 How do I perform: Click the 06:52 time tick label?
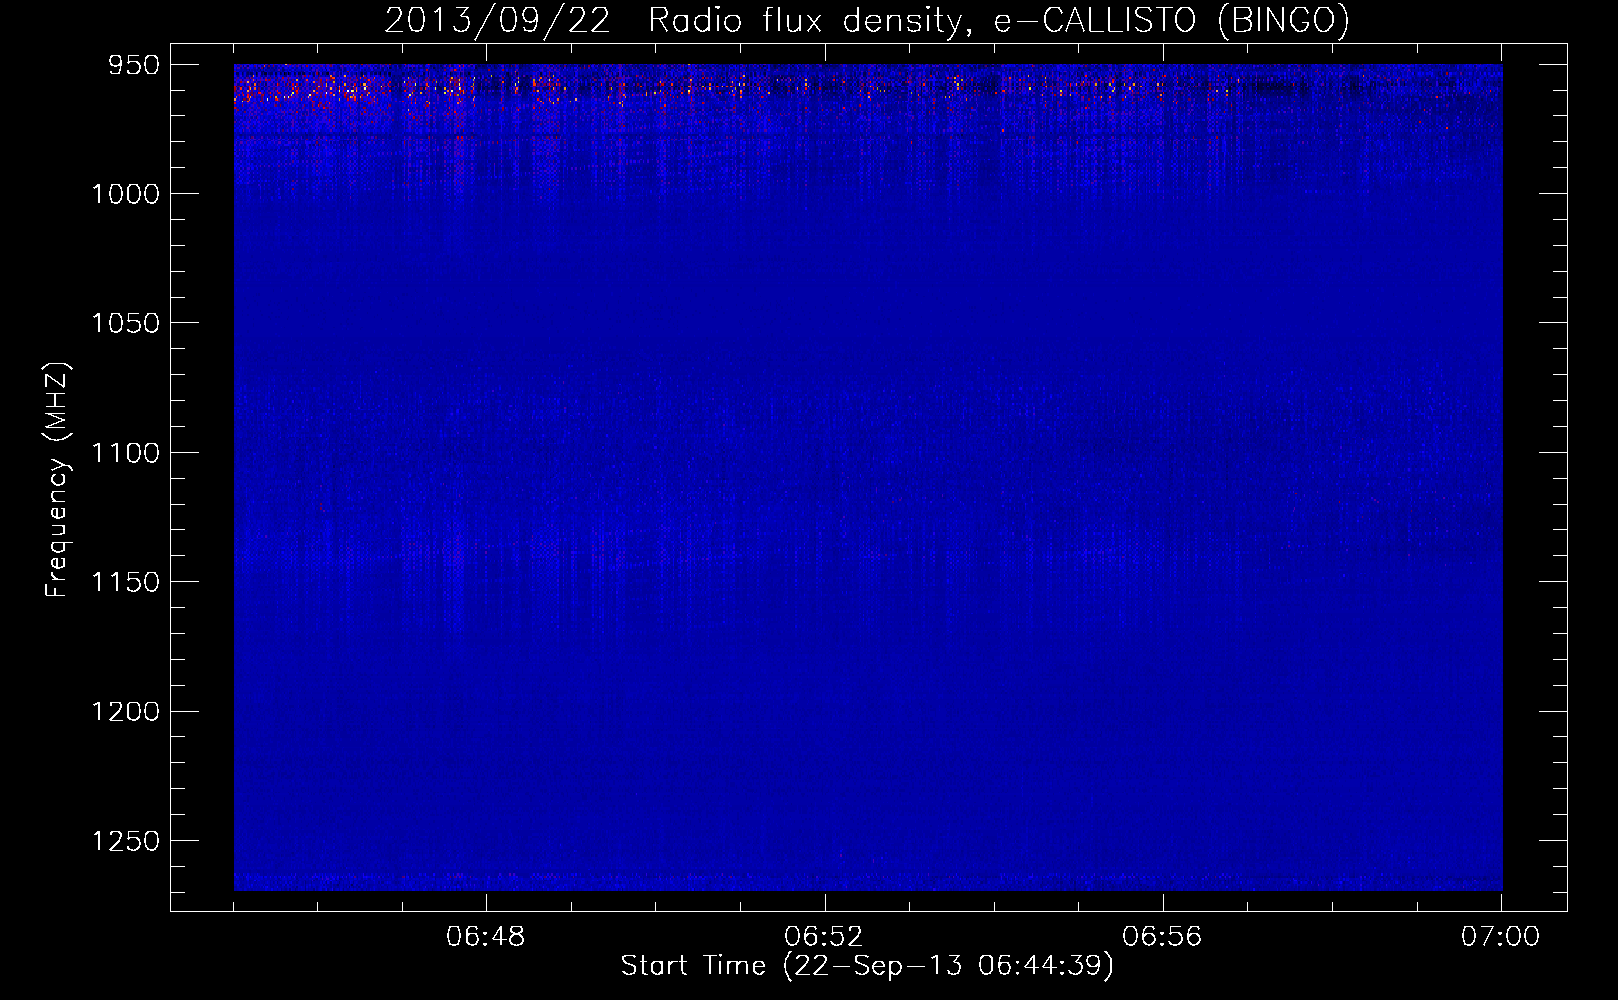(824, 937)
